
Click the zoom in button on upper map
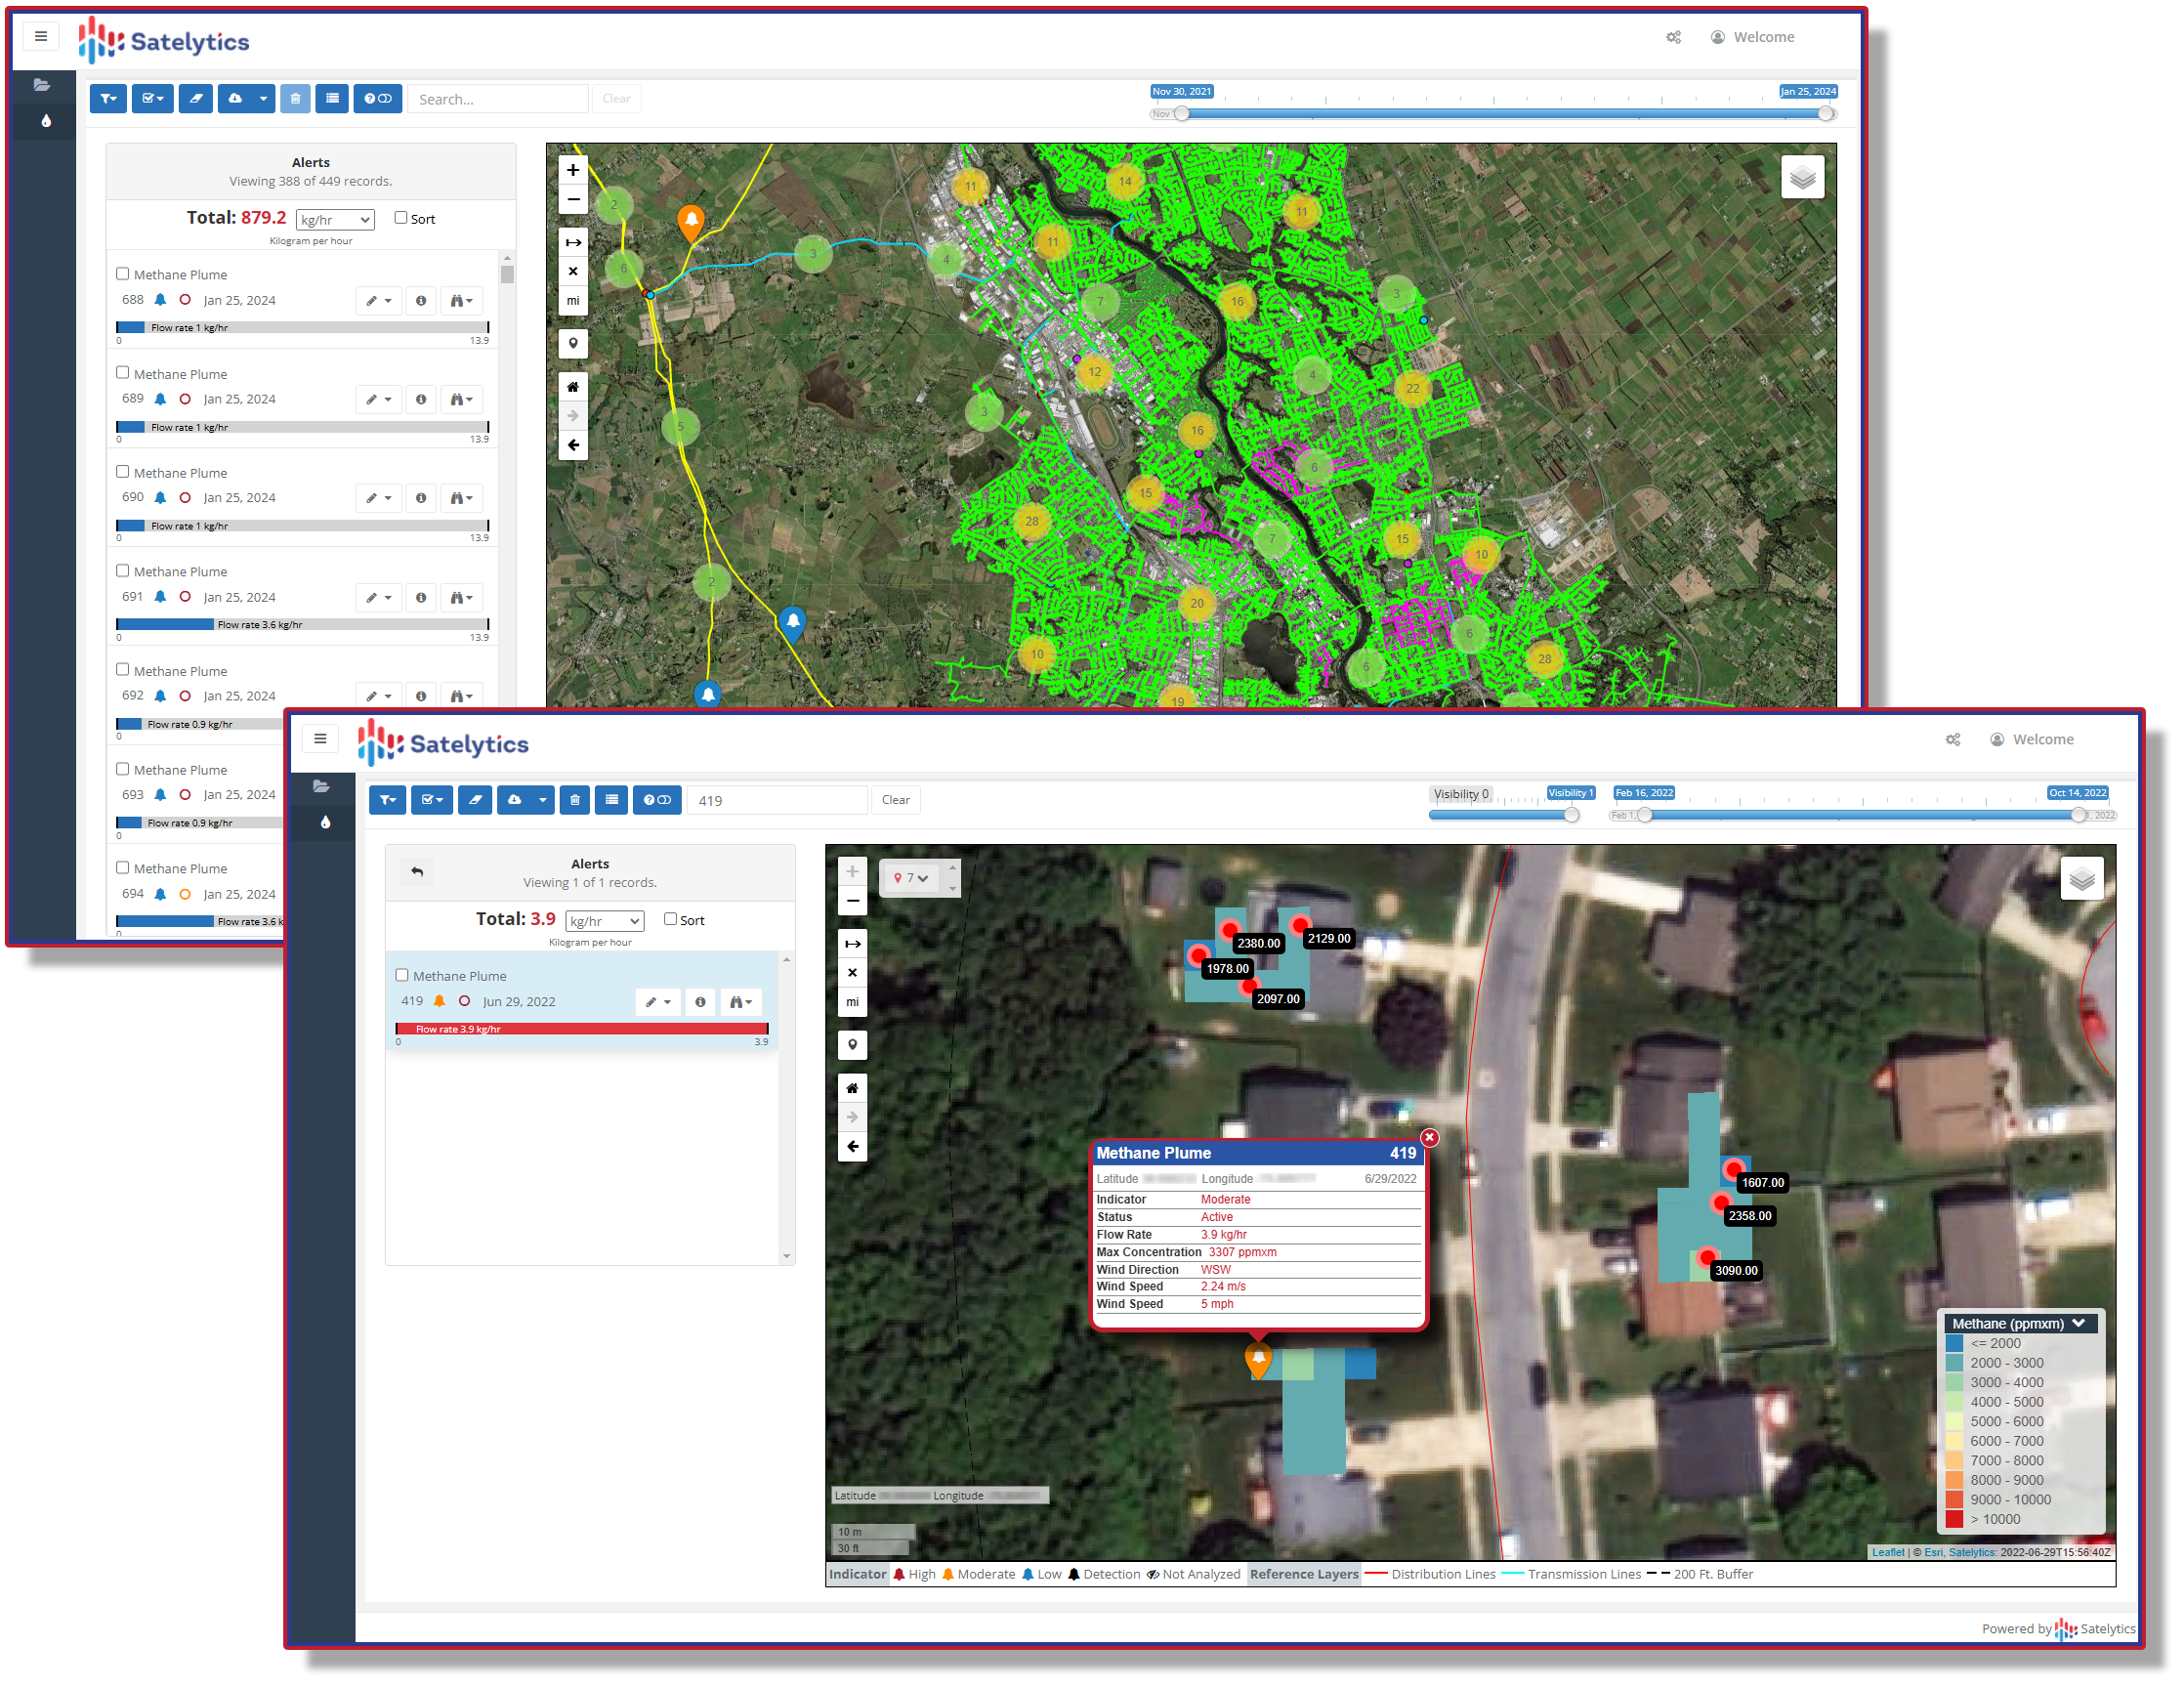pos(573,170)
